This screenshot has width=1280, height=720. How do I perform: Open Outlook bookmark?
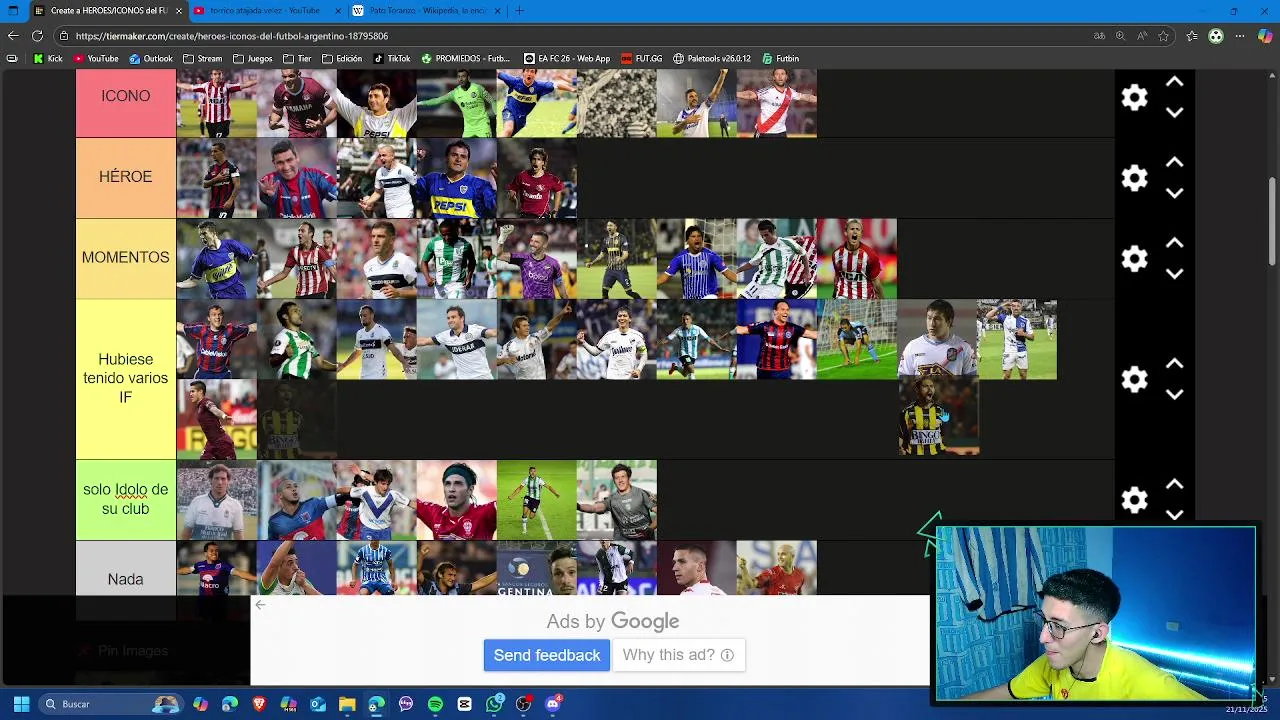pyautogui.click(x=150, y=58)
